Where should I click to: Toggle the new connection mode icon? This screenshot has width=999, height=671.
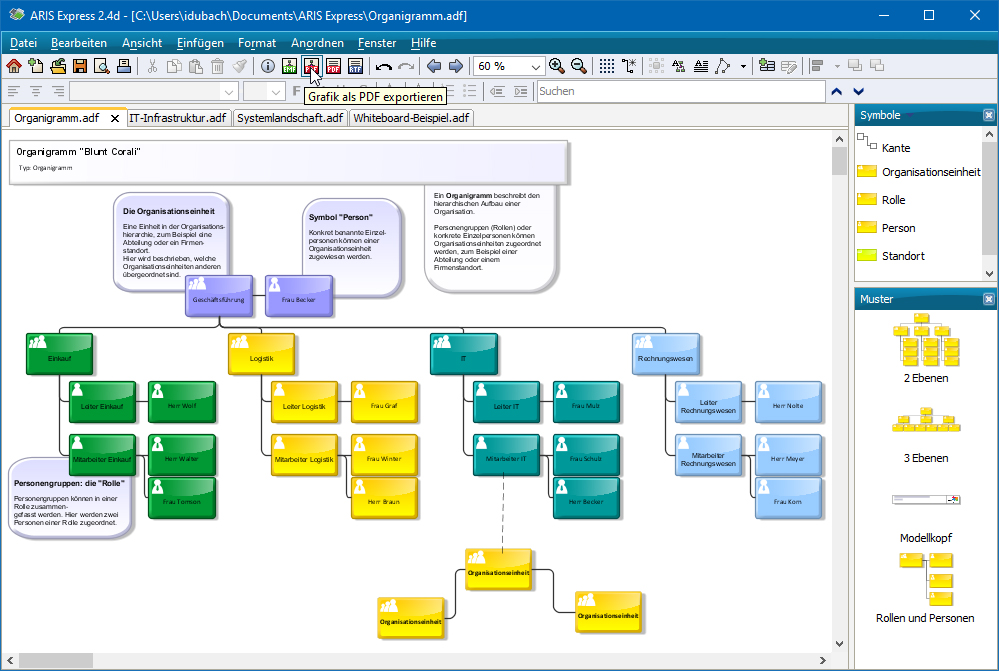(x=629, y=66)
